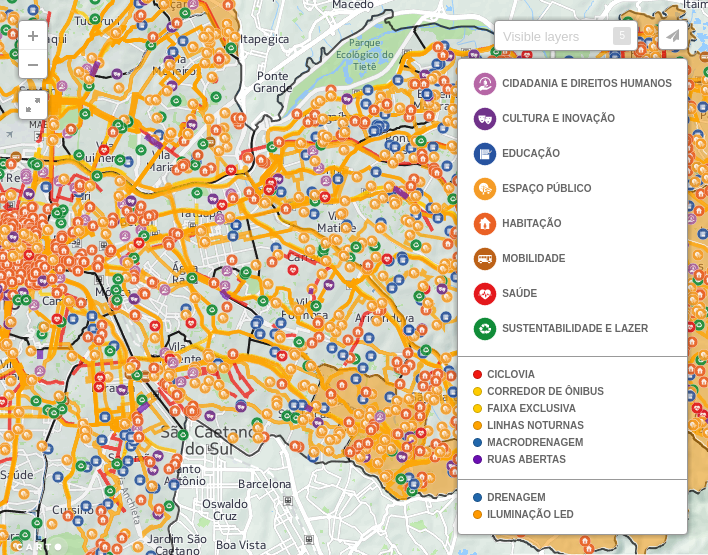Select LINHAS NOTURNAS layer label
Image resolution: width=708 pixels, height=555 pixels.
pyautogui.click(x=536, y=425)
